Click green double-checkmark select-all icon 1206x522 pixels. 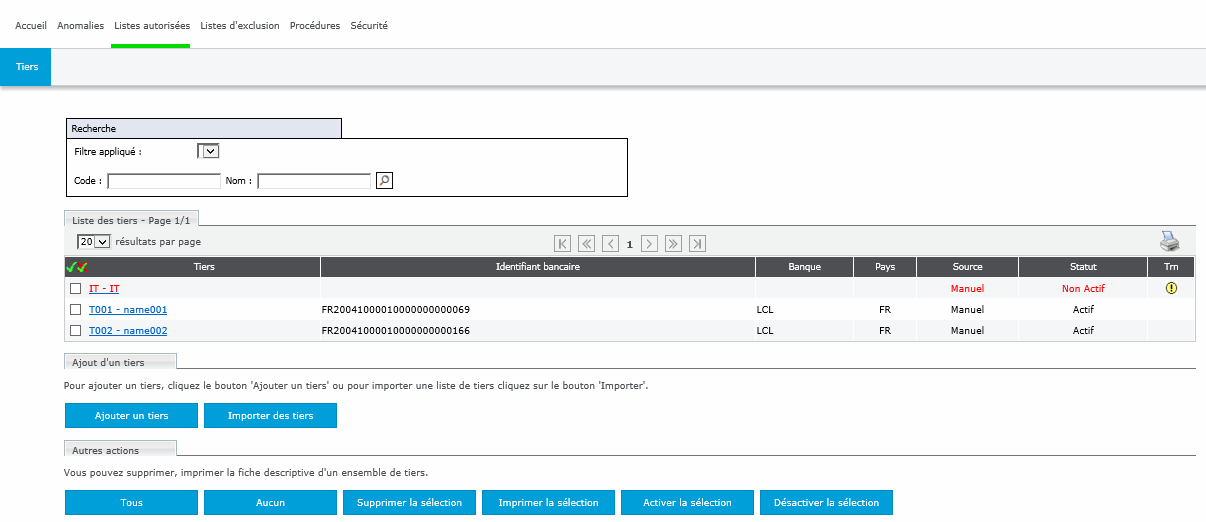76,267
